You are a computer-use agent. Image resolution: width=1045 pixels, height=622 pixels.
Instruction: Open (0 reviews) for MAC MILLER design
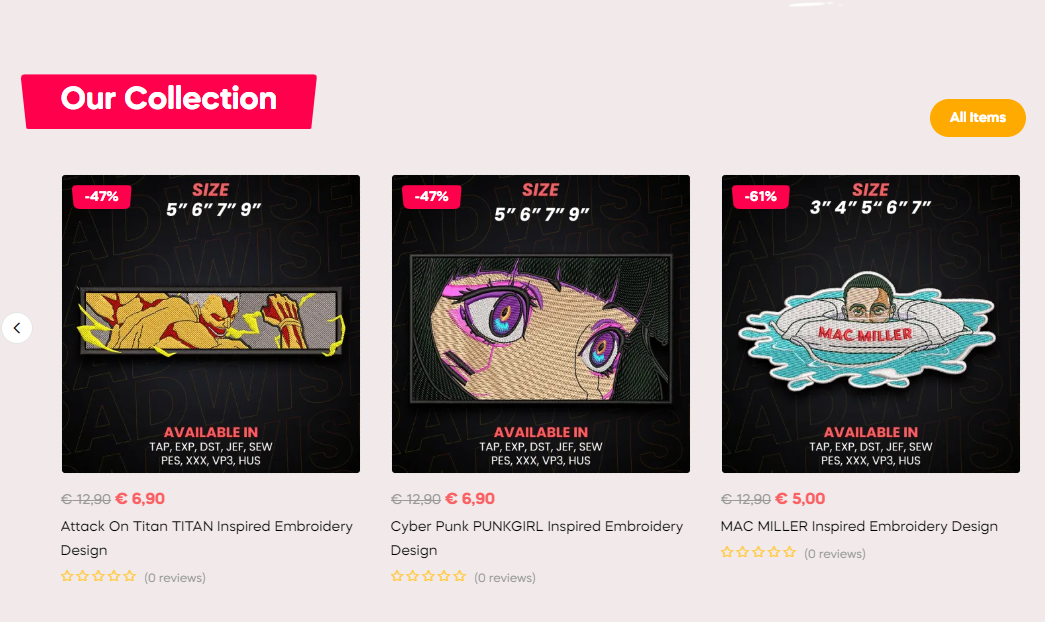[x=834, y=553]
